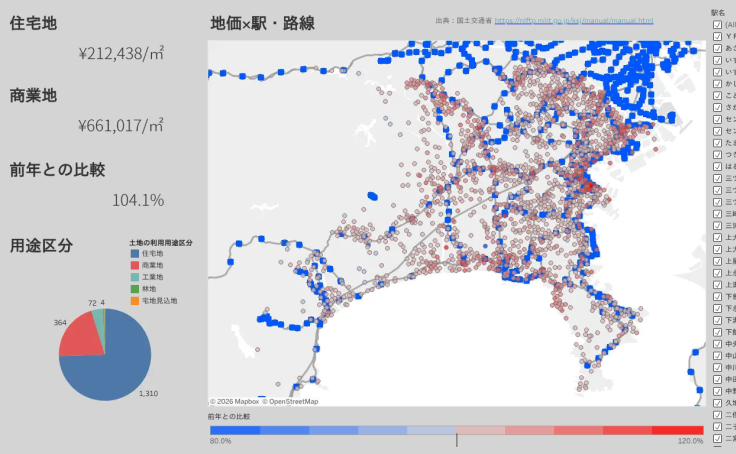Click the center marker on the color scale
Image resolution: width=736 pixels, height=454 pixels.
click(457, 440)
